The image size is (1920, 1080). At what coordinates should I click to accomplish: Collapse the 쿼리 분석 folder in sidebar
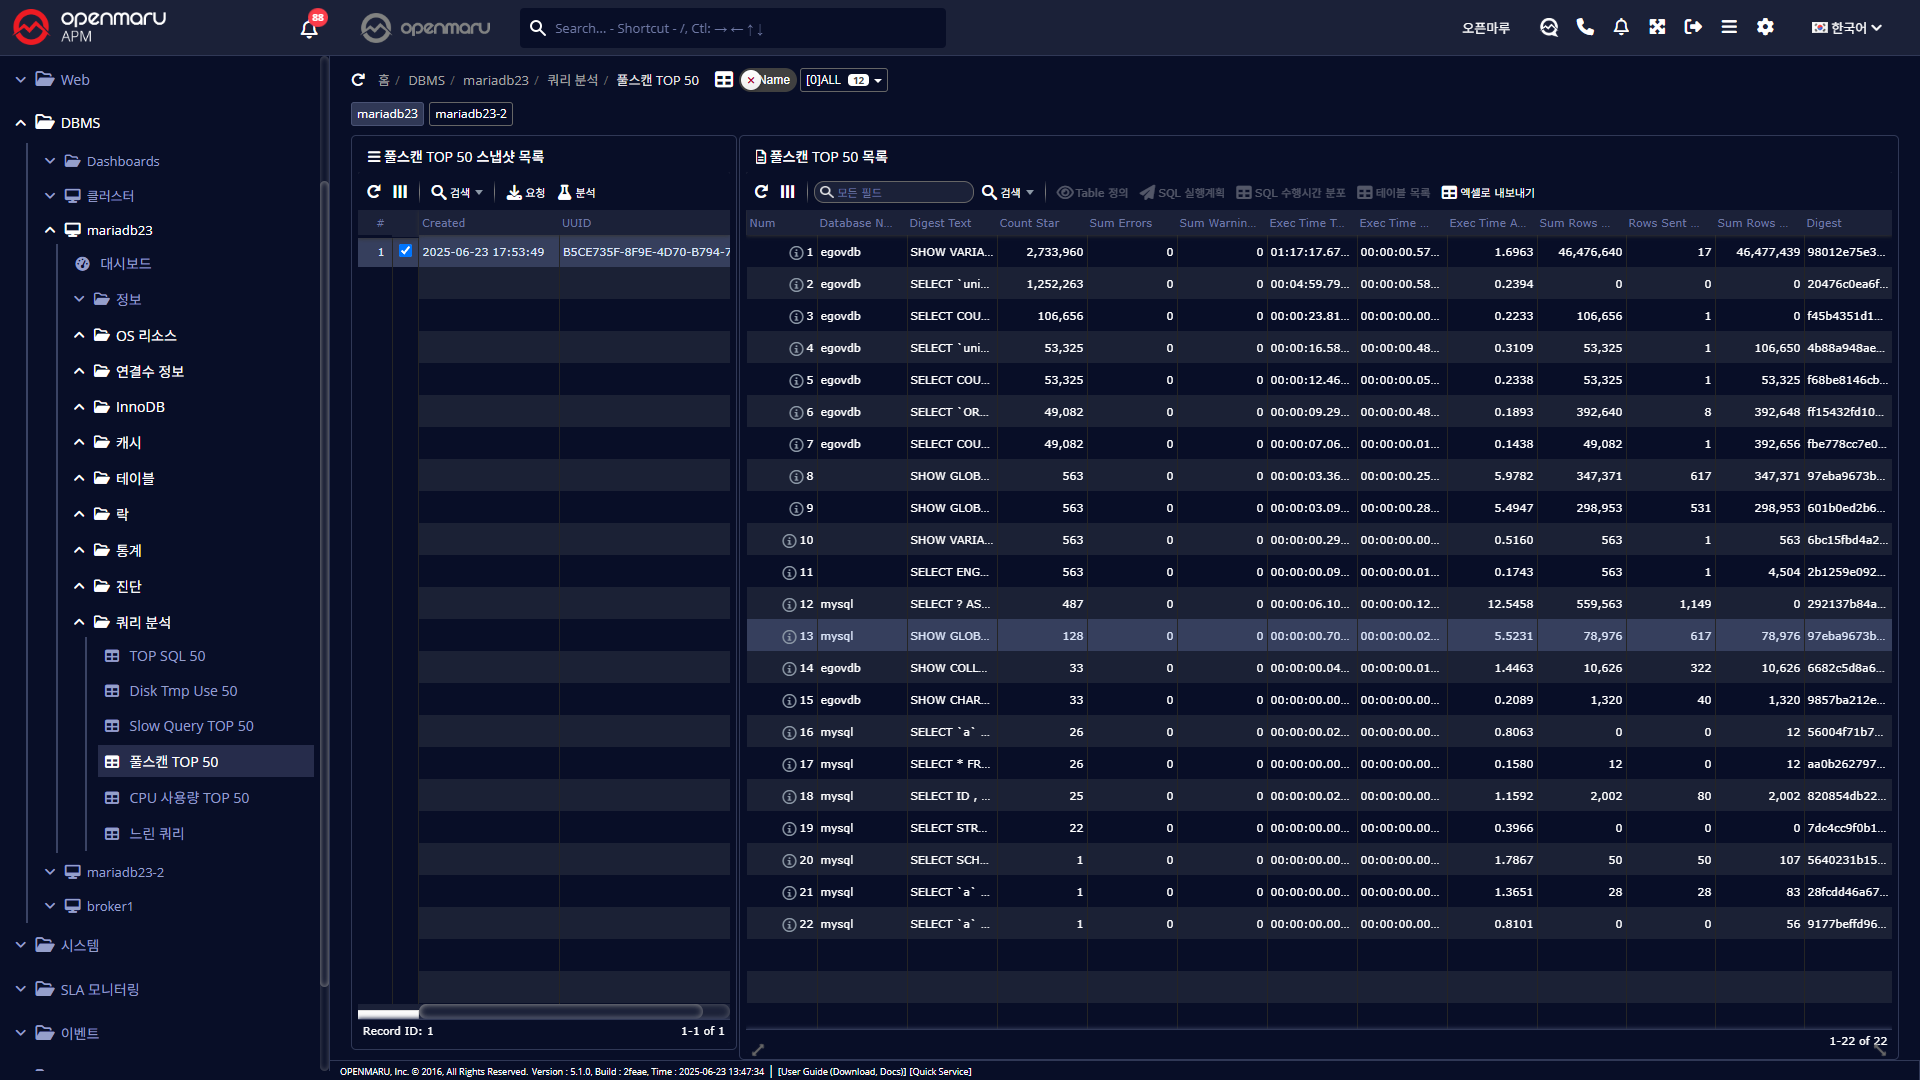click(80, 622)
